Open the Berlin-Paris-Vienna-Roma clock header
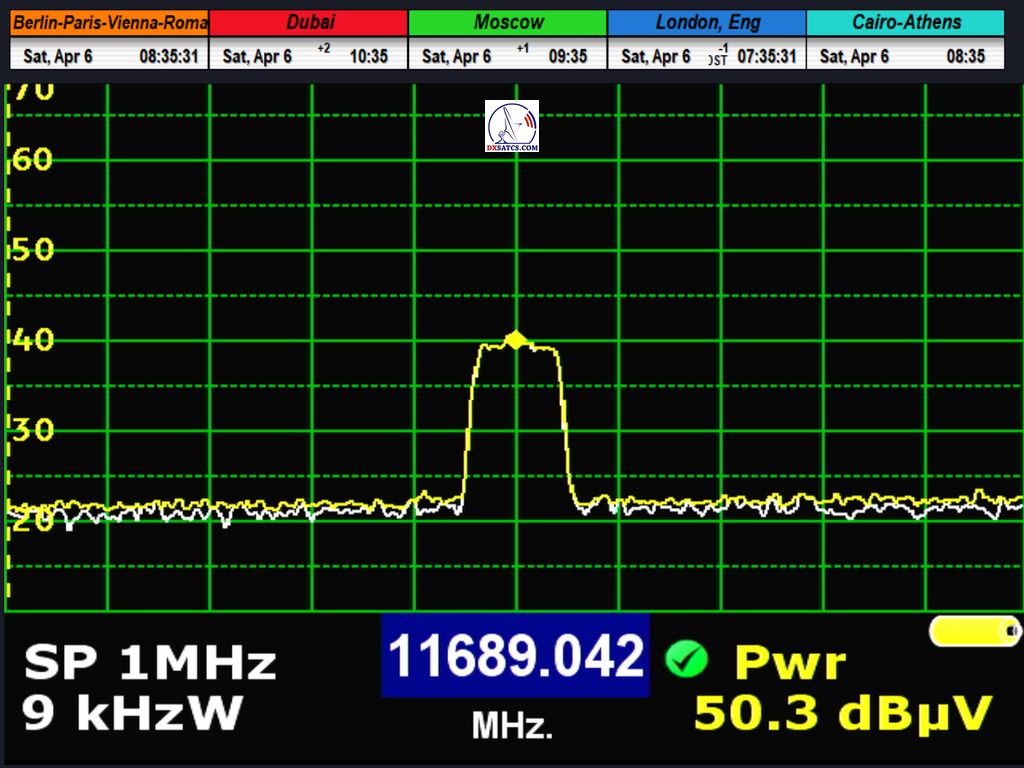The height and width of the screenshot is (768, 1024). [x=109, y=22]
